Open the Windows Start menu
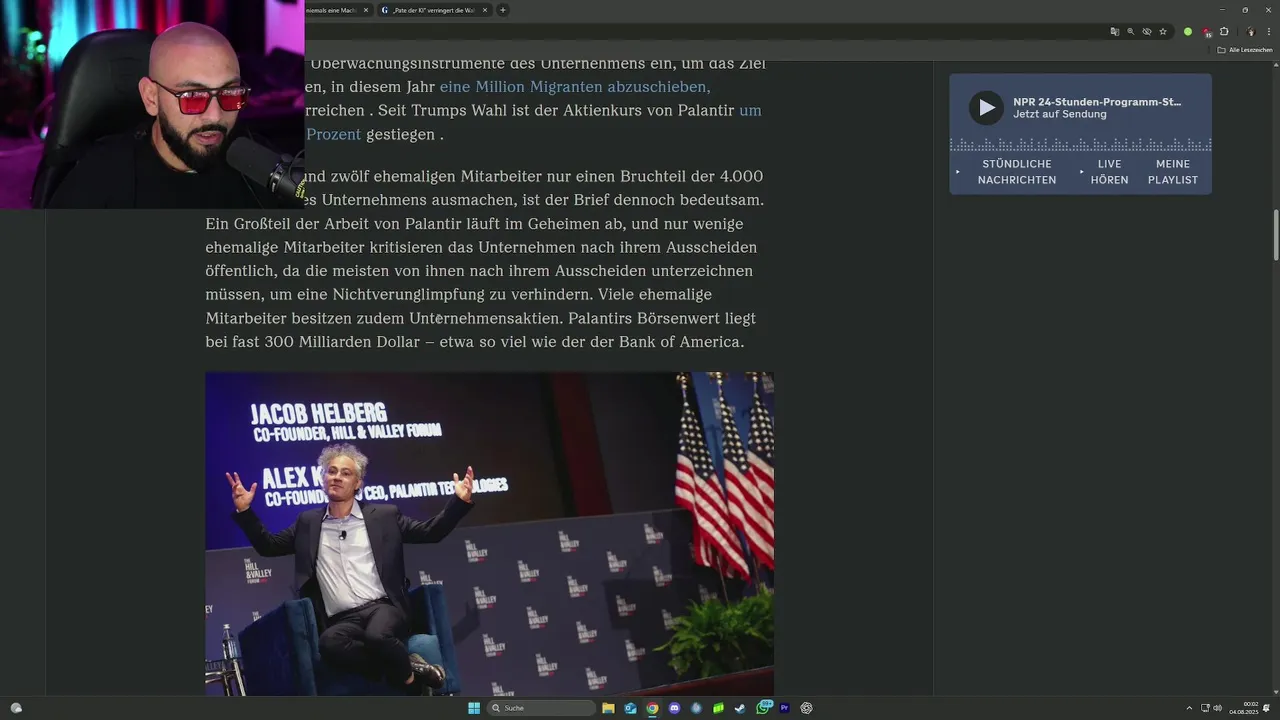The image size is (1280, 720). tap(474, 708)
